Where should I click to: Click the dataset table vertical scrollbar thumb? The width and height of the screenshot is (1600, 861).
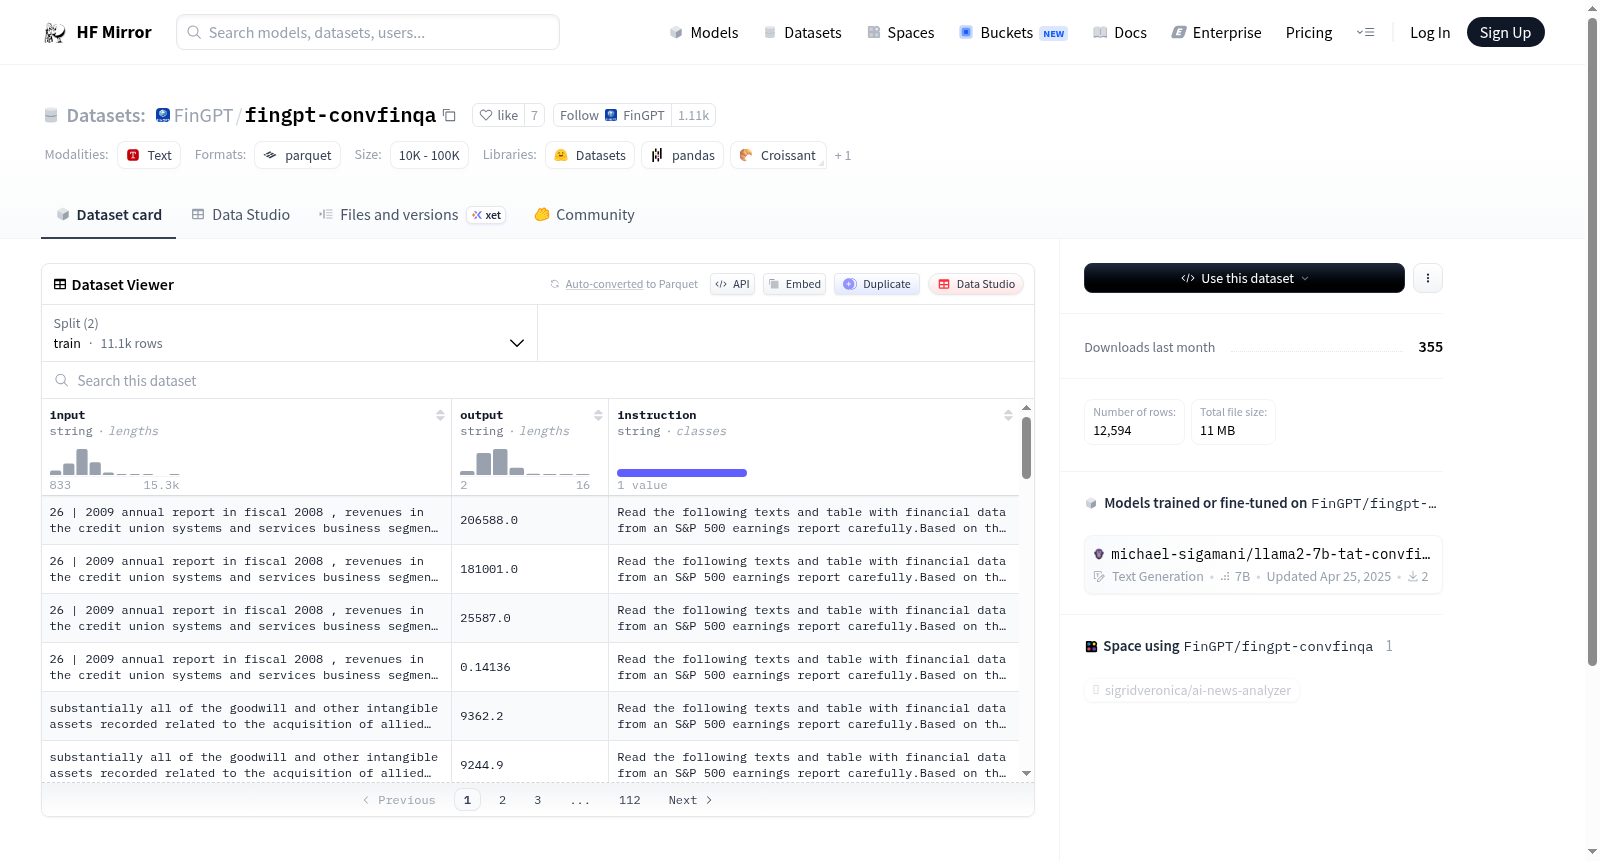tap(1026, 448)
